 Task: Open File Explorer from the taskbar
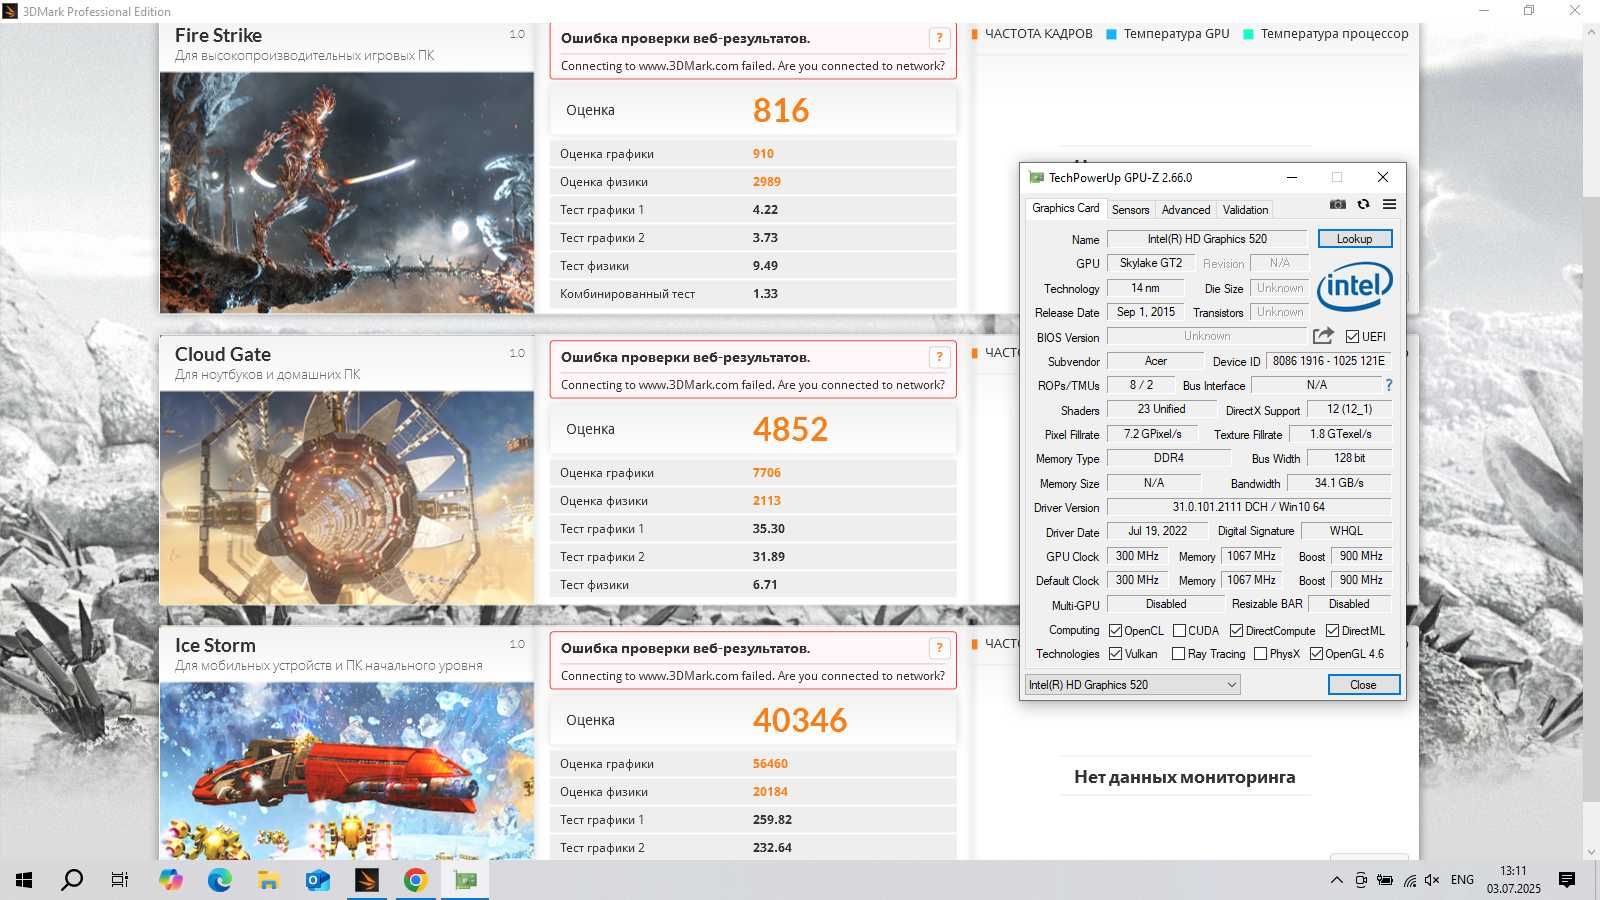269,880
